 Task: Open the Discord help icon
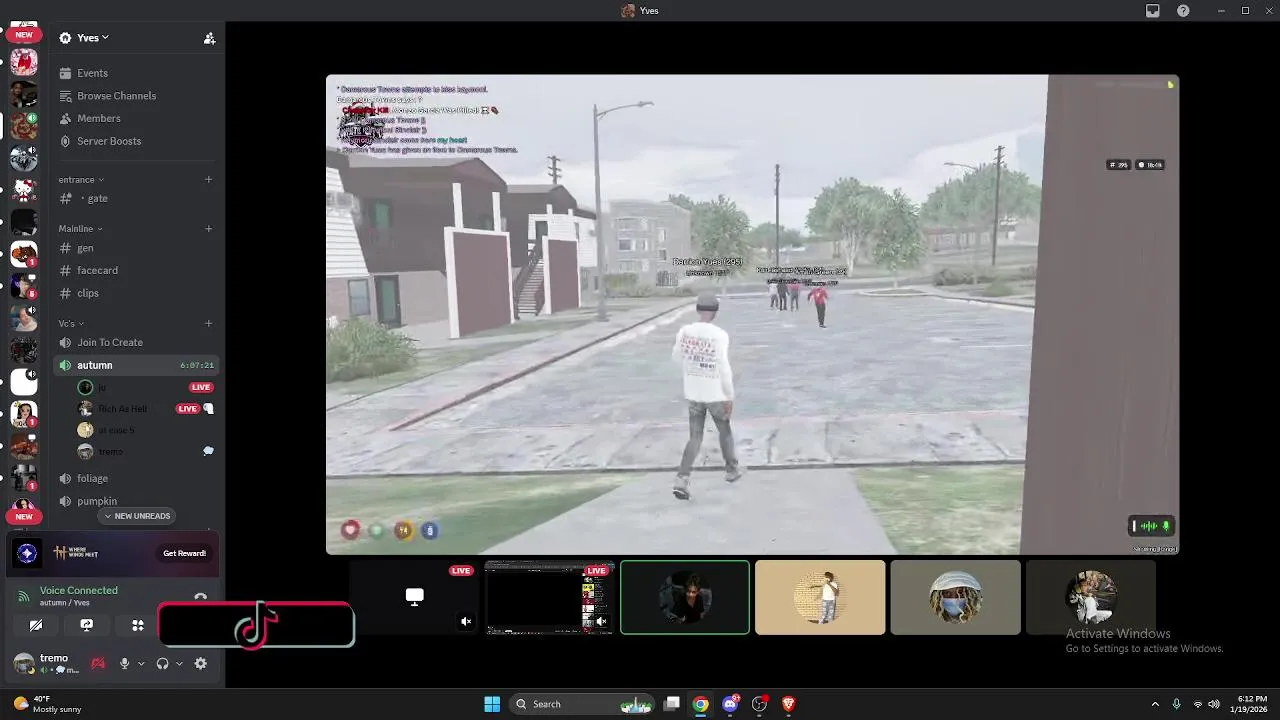(1183, 11)
